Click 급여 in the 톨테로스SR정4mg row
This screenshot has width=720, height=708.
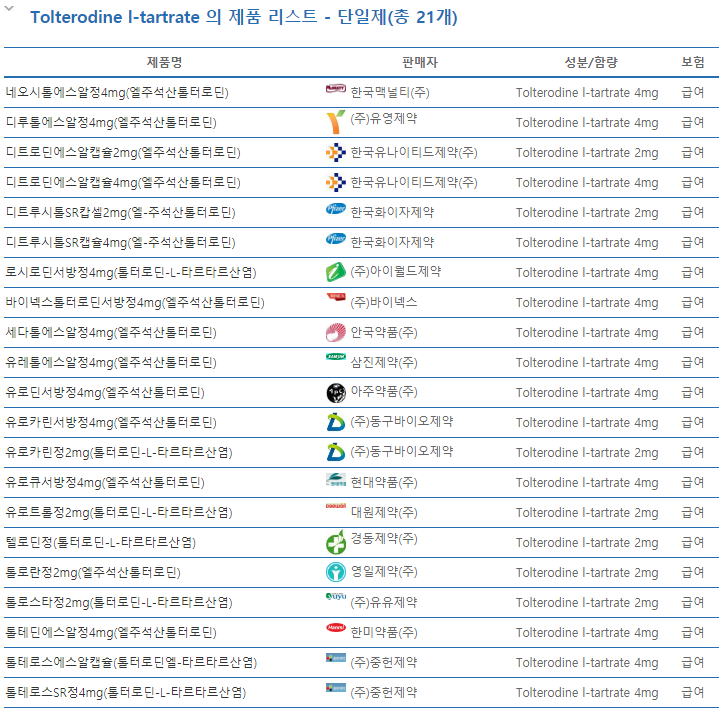click(692, 692)
